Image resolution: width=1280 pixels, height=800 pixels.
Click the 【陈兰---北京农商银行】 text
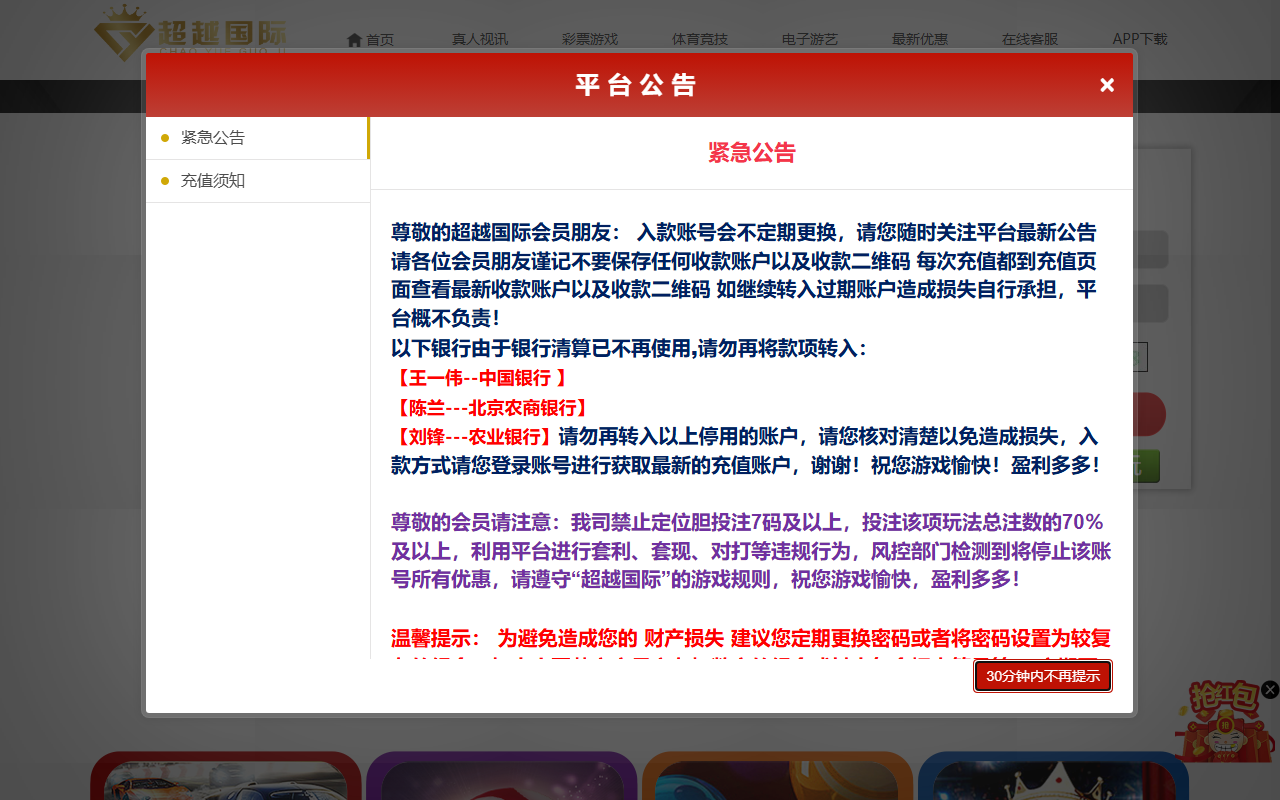(x=489, y=408)
